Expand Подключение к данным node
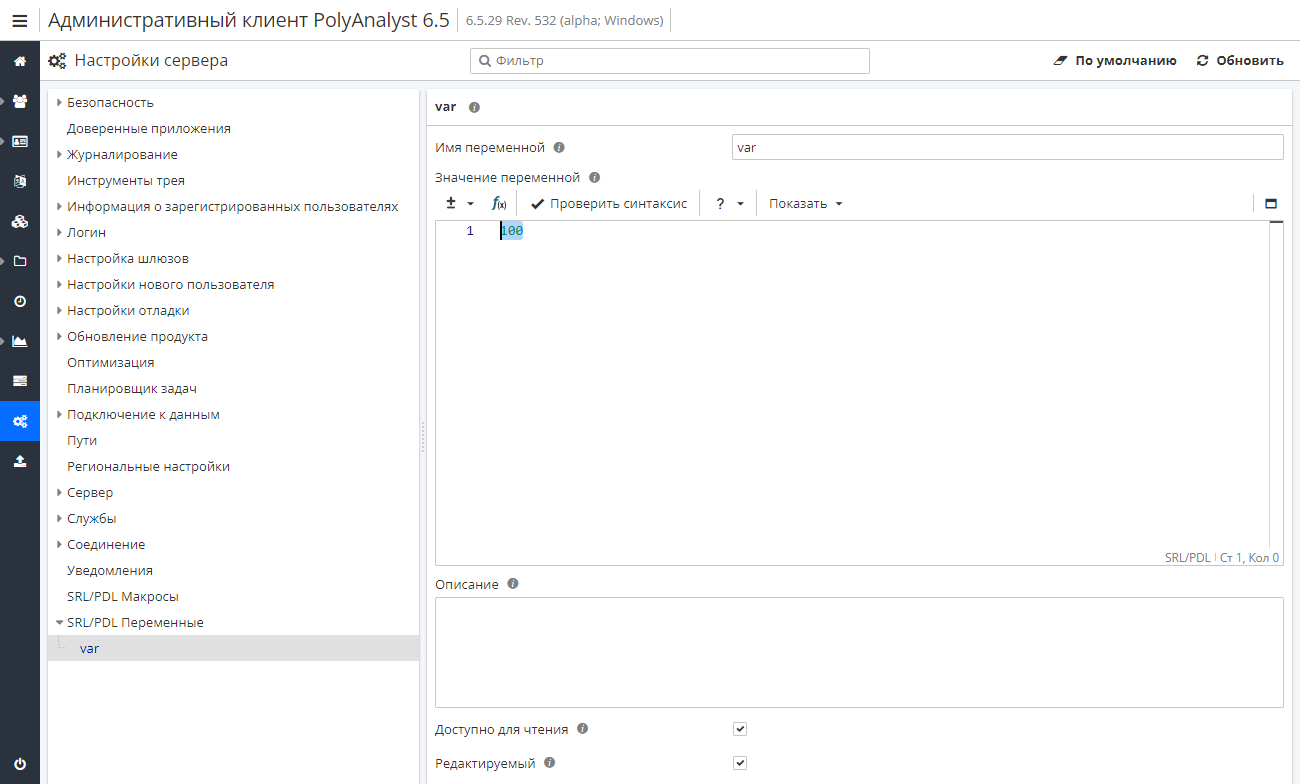The image size is (1300, 784). pos(60,414)
